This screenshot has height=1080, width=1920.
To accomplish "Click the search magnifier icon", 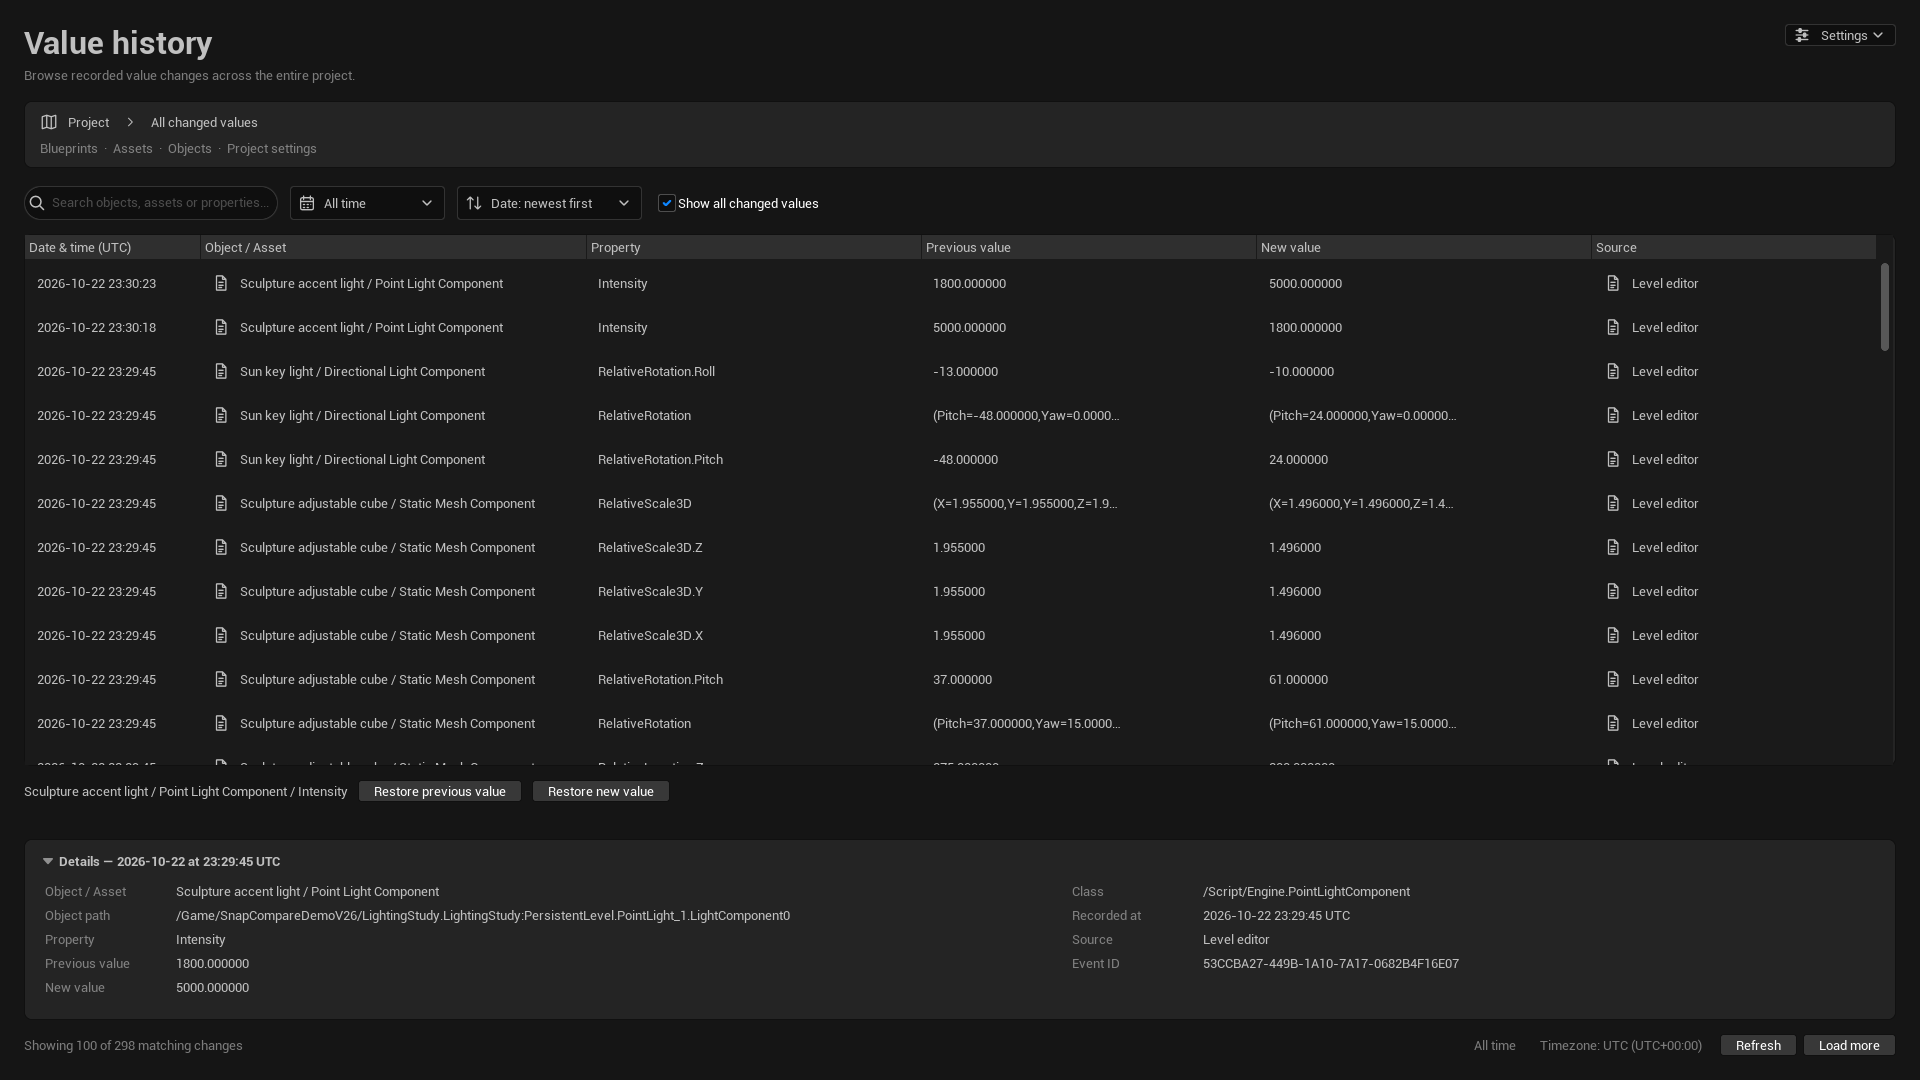I will [37, 203].
